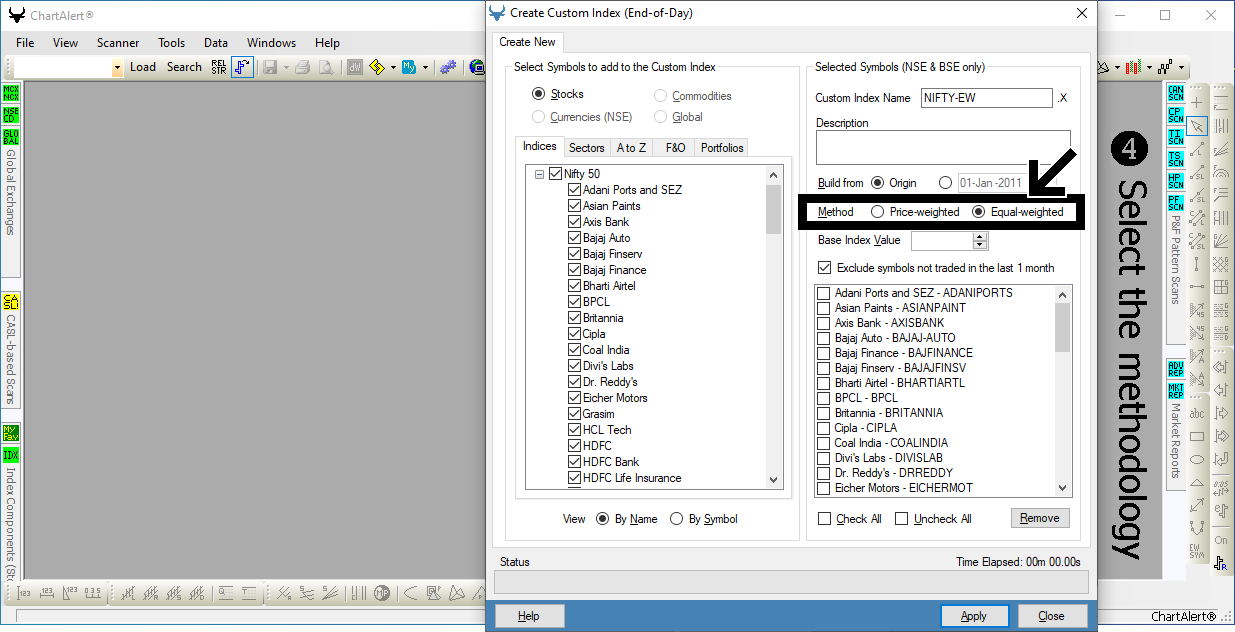
Task: Click the TS SCN scan icon
Action: click(x=1175, y=159)
